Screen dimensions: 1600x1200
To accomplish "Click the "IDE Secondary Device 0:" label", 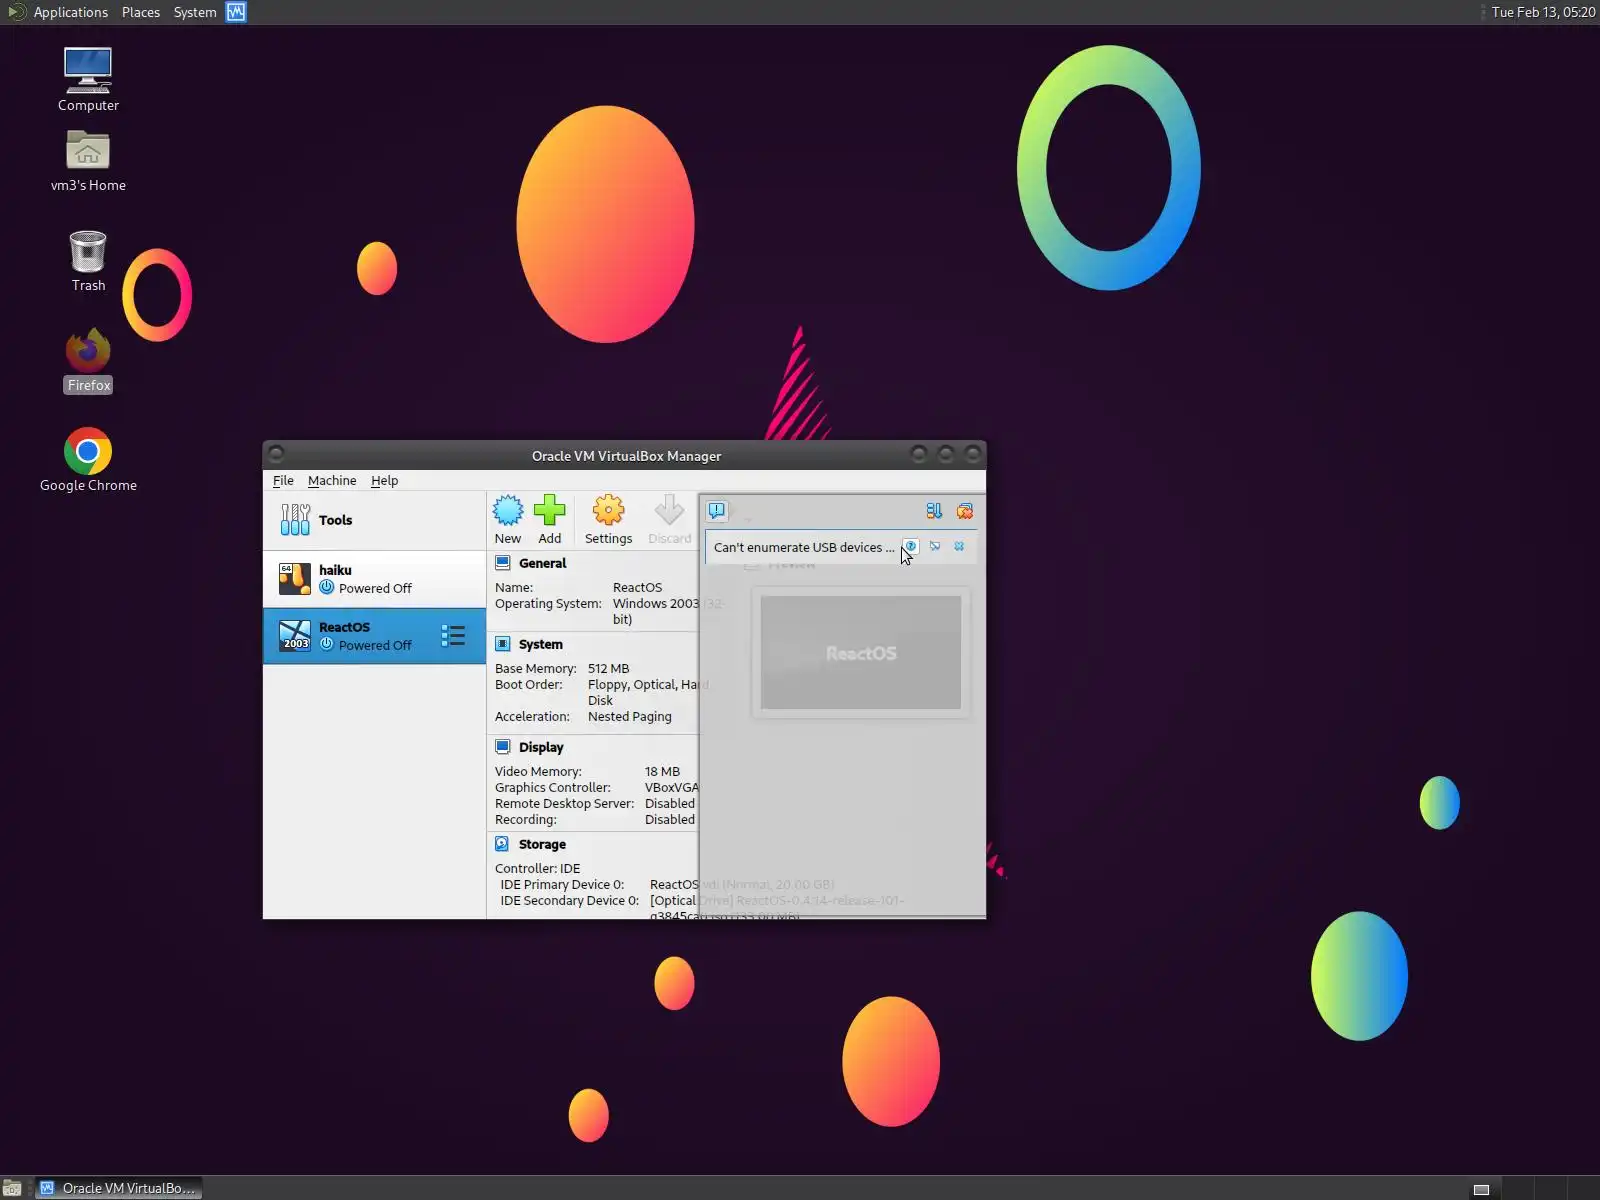I will pyautogui.click(x=569, y=900).
